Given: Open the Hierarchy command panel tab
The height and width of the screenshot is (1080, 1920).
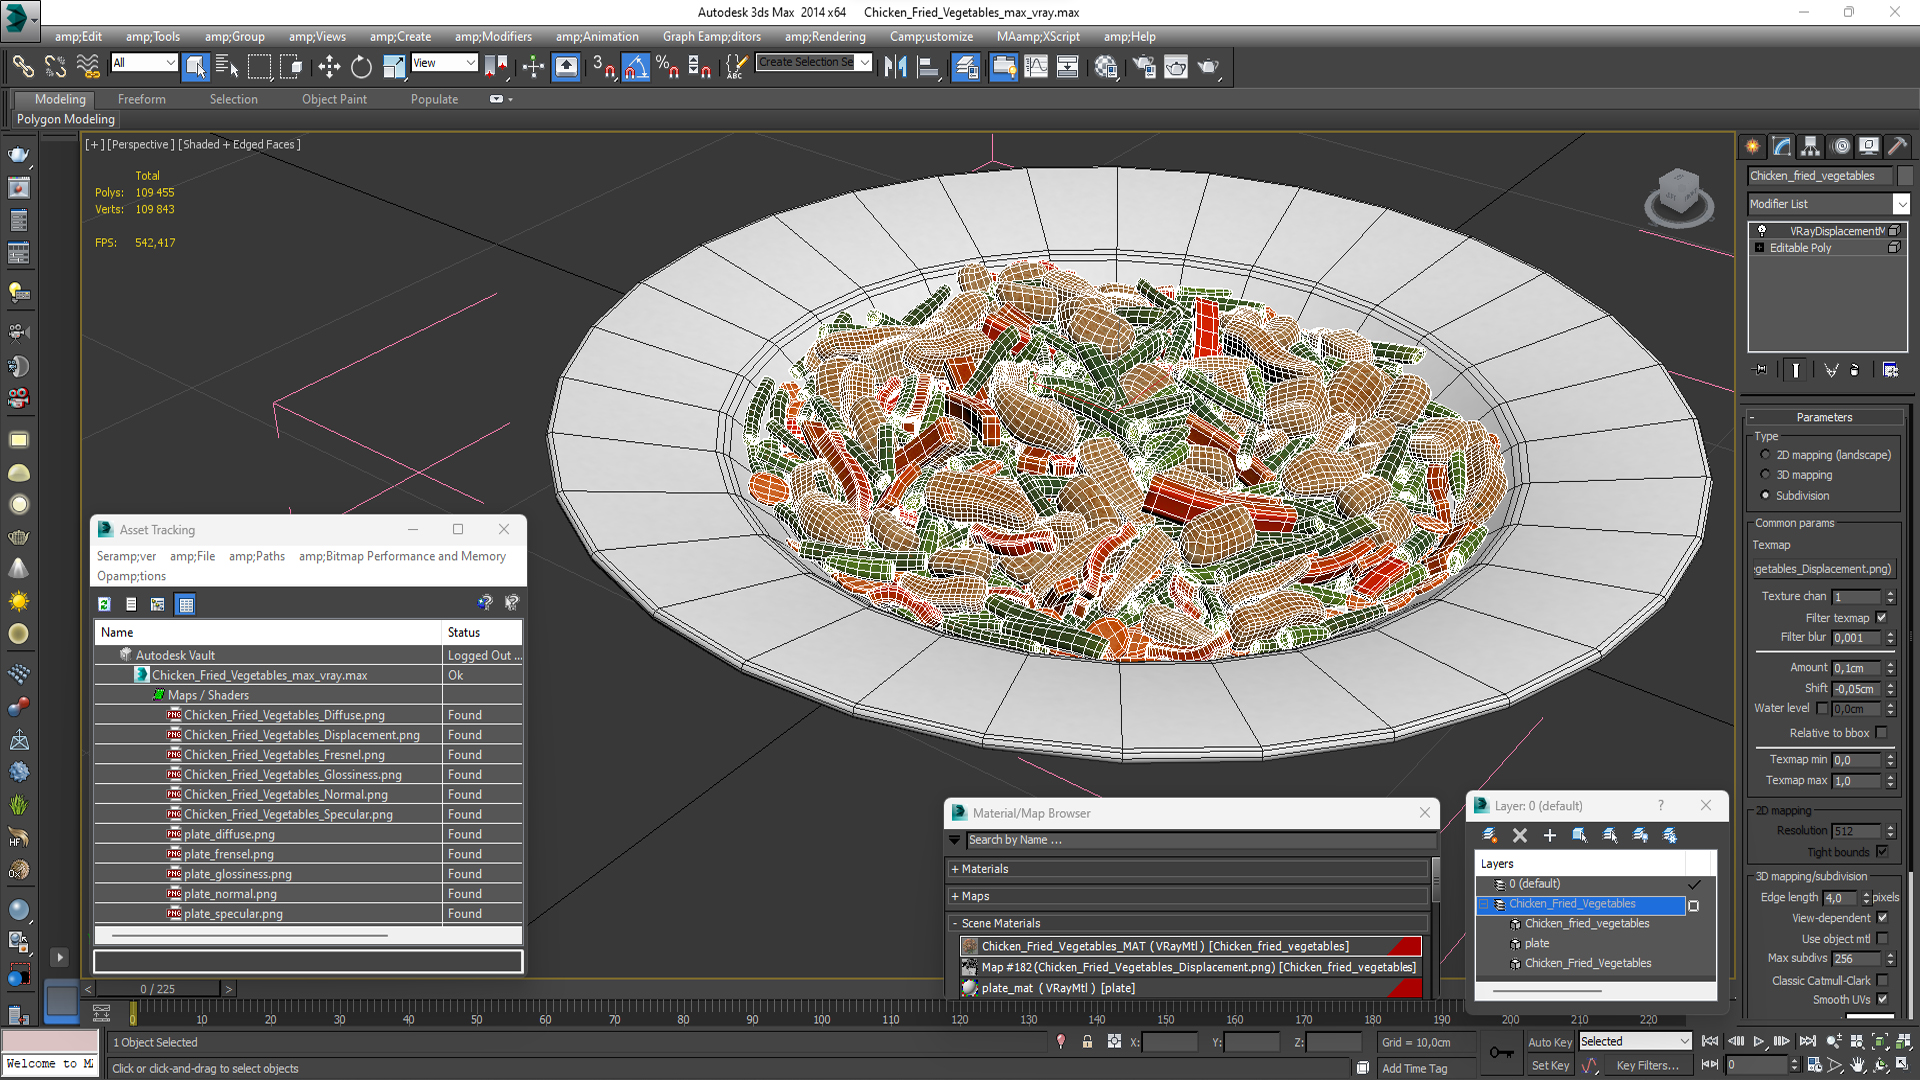Looking at the screenshot, I should [1810, 146].
